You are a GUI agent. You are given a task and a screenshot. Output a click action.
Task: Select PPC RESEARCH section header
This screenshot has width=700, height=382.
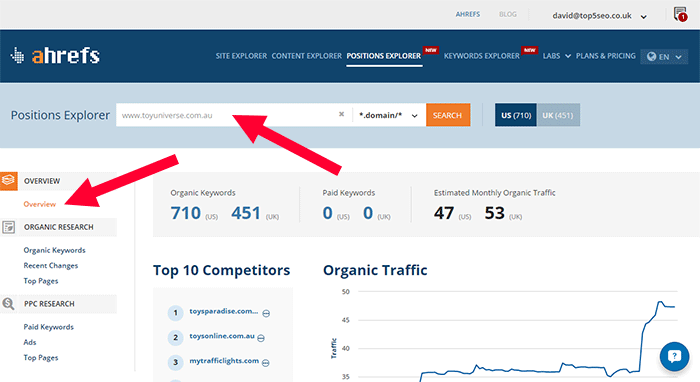click(x=49, y=303)
